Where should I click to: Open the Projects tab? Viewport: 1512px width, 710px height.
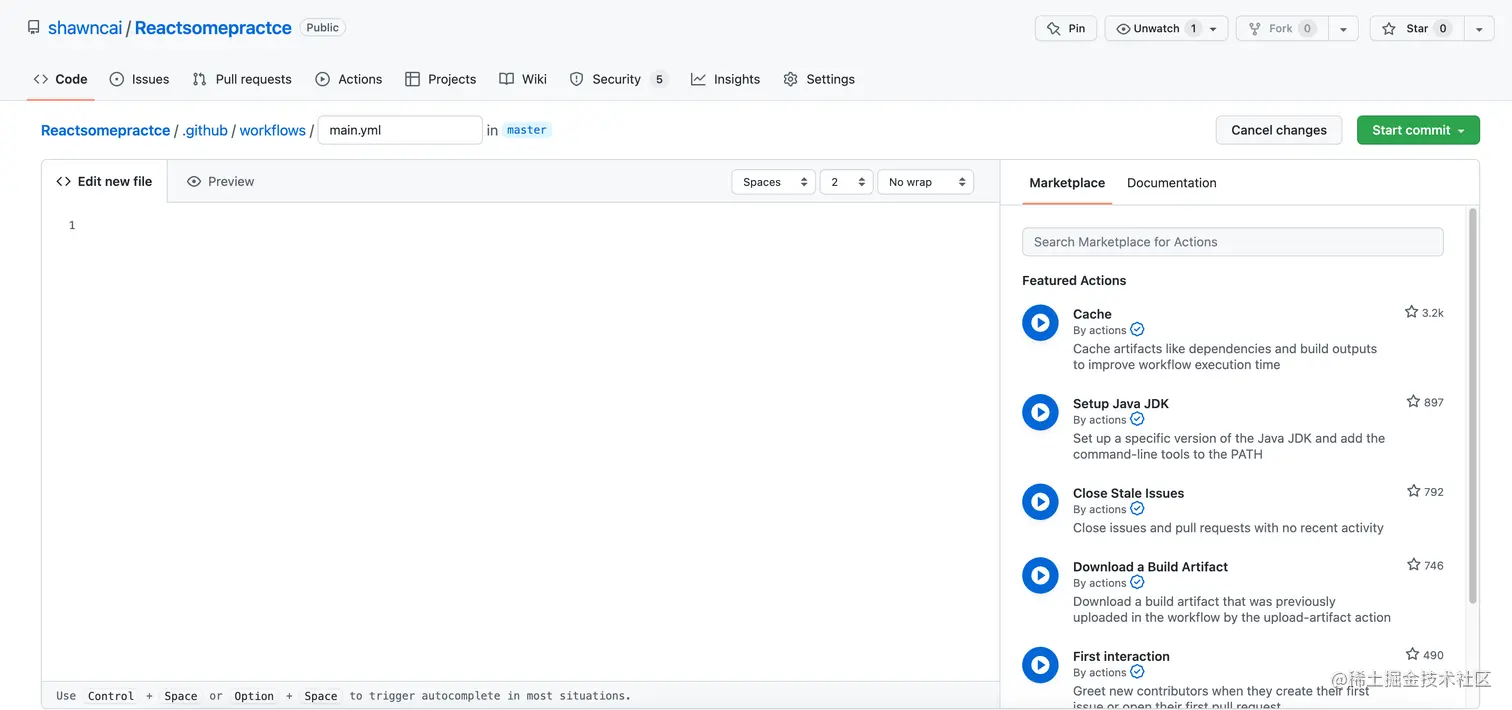(440, 79)
